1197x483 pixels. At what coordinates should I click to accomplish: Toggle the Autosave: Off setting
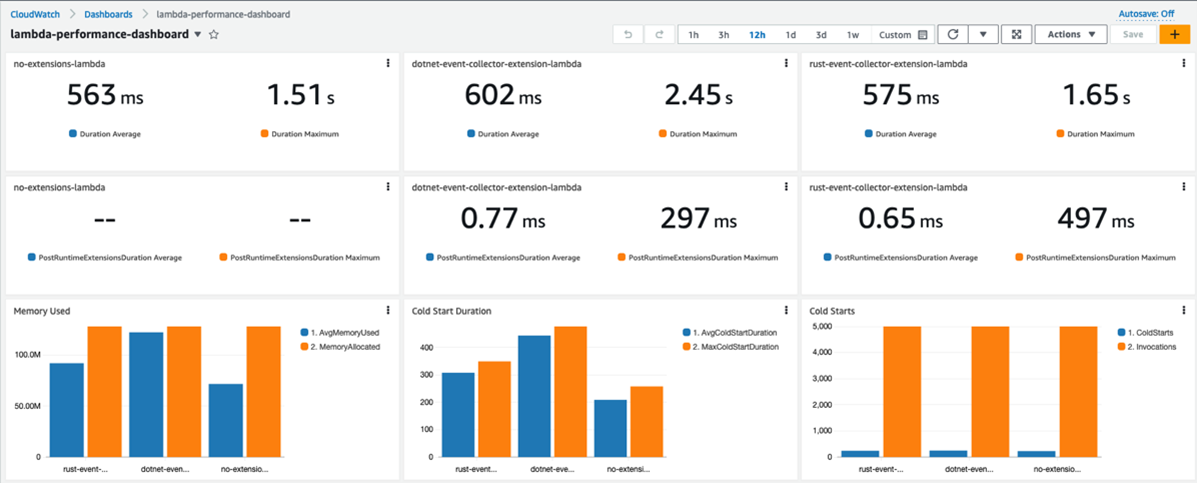click(x=1146, y=14)
